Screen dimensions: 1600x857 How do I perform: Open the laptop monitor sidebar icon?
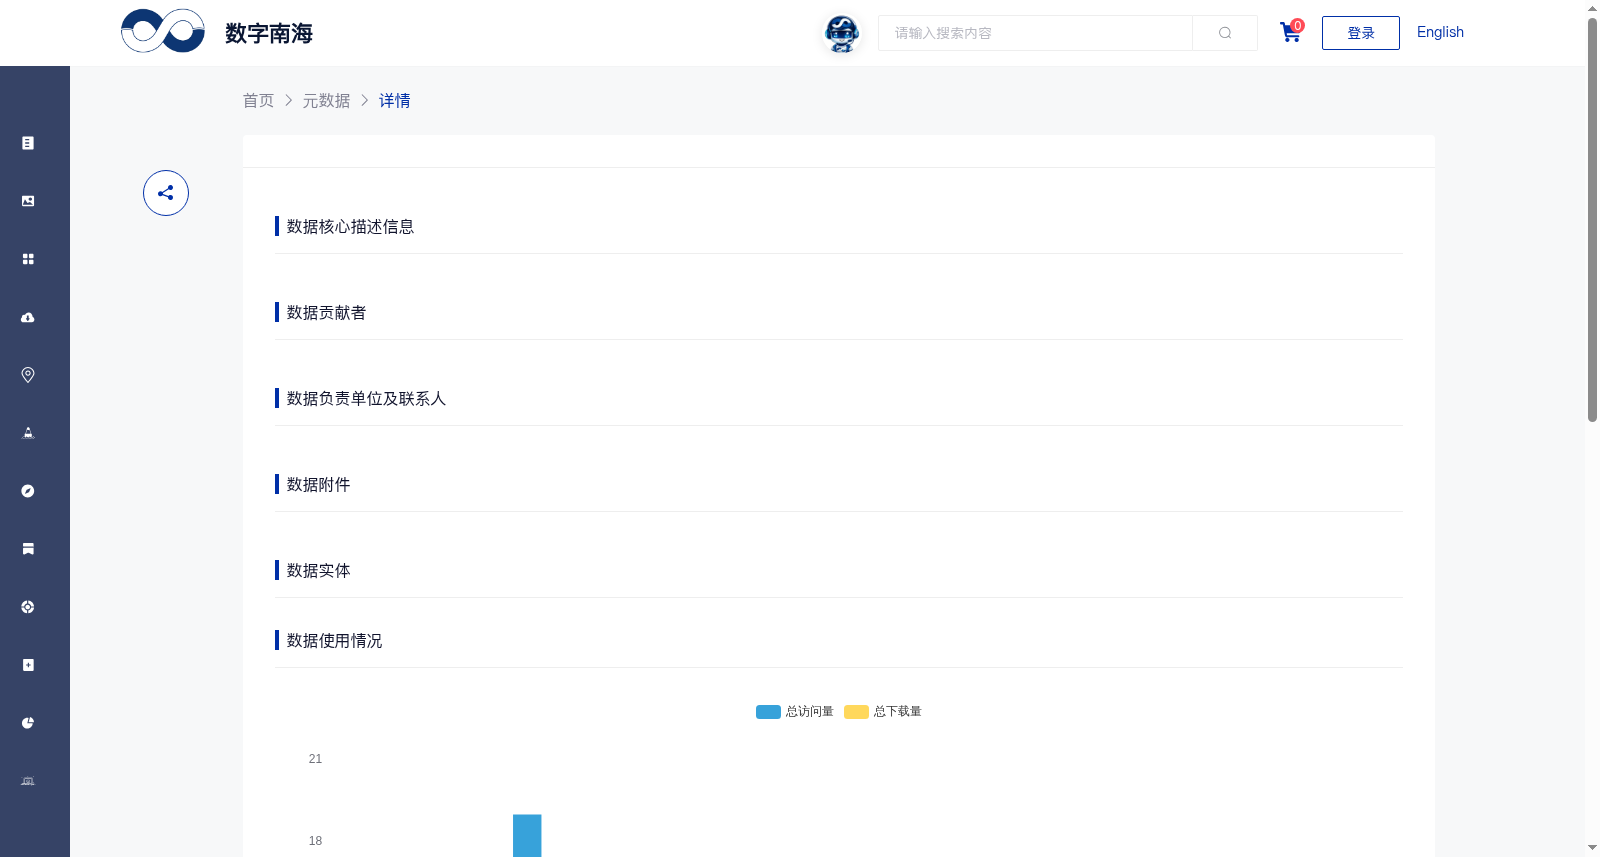pos(28,781)
